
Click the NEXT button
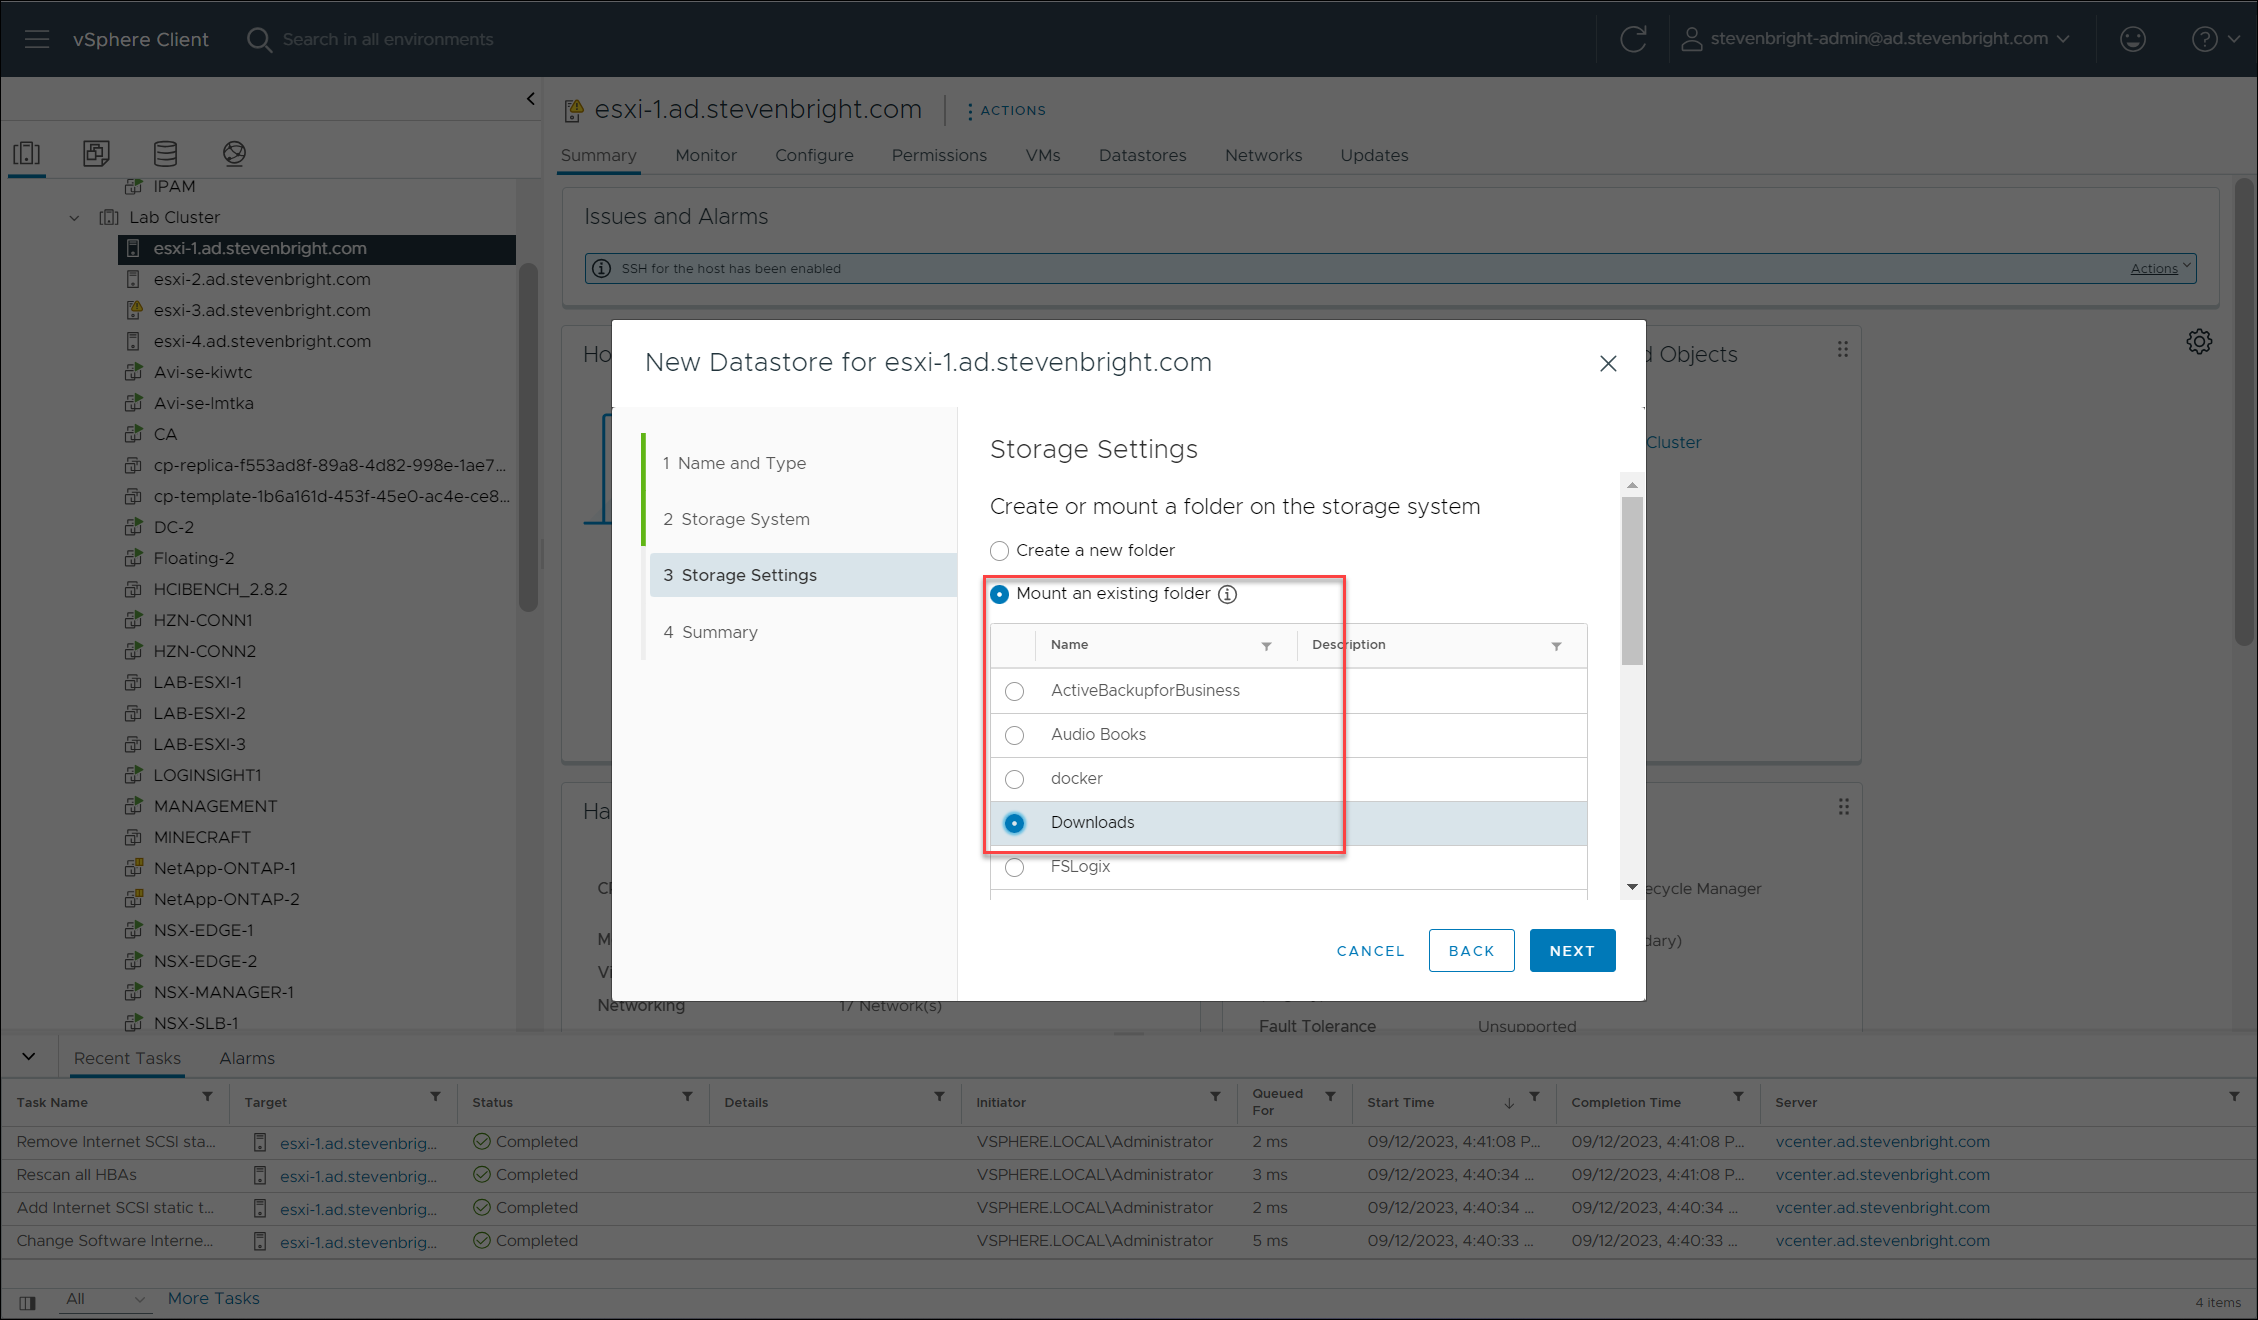tap(1571, 951)
